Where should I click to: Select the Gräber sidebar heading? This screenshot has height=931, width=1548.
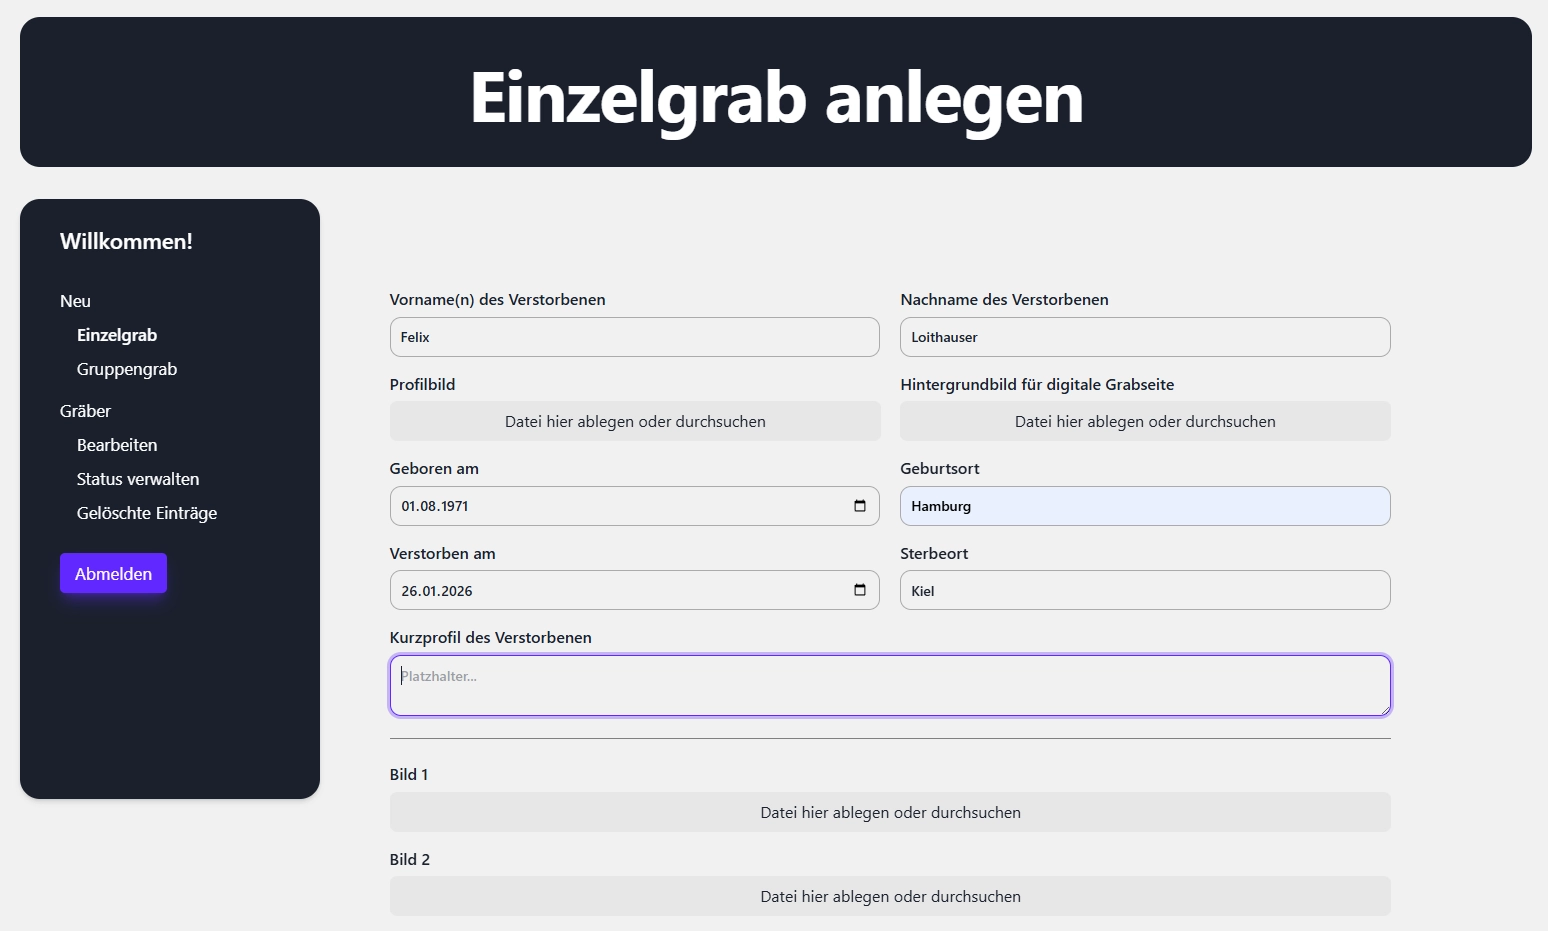pyautogui.click(x=85, y=411)
